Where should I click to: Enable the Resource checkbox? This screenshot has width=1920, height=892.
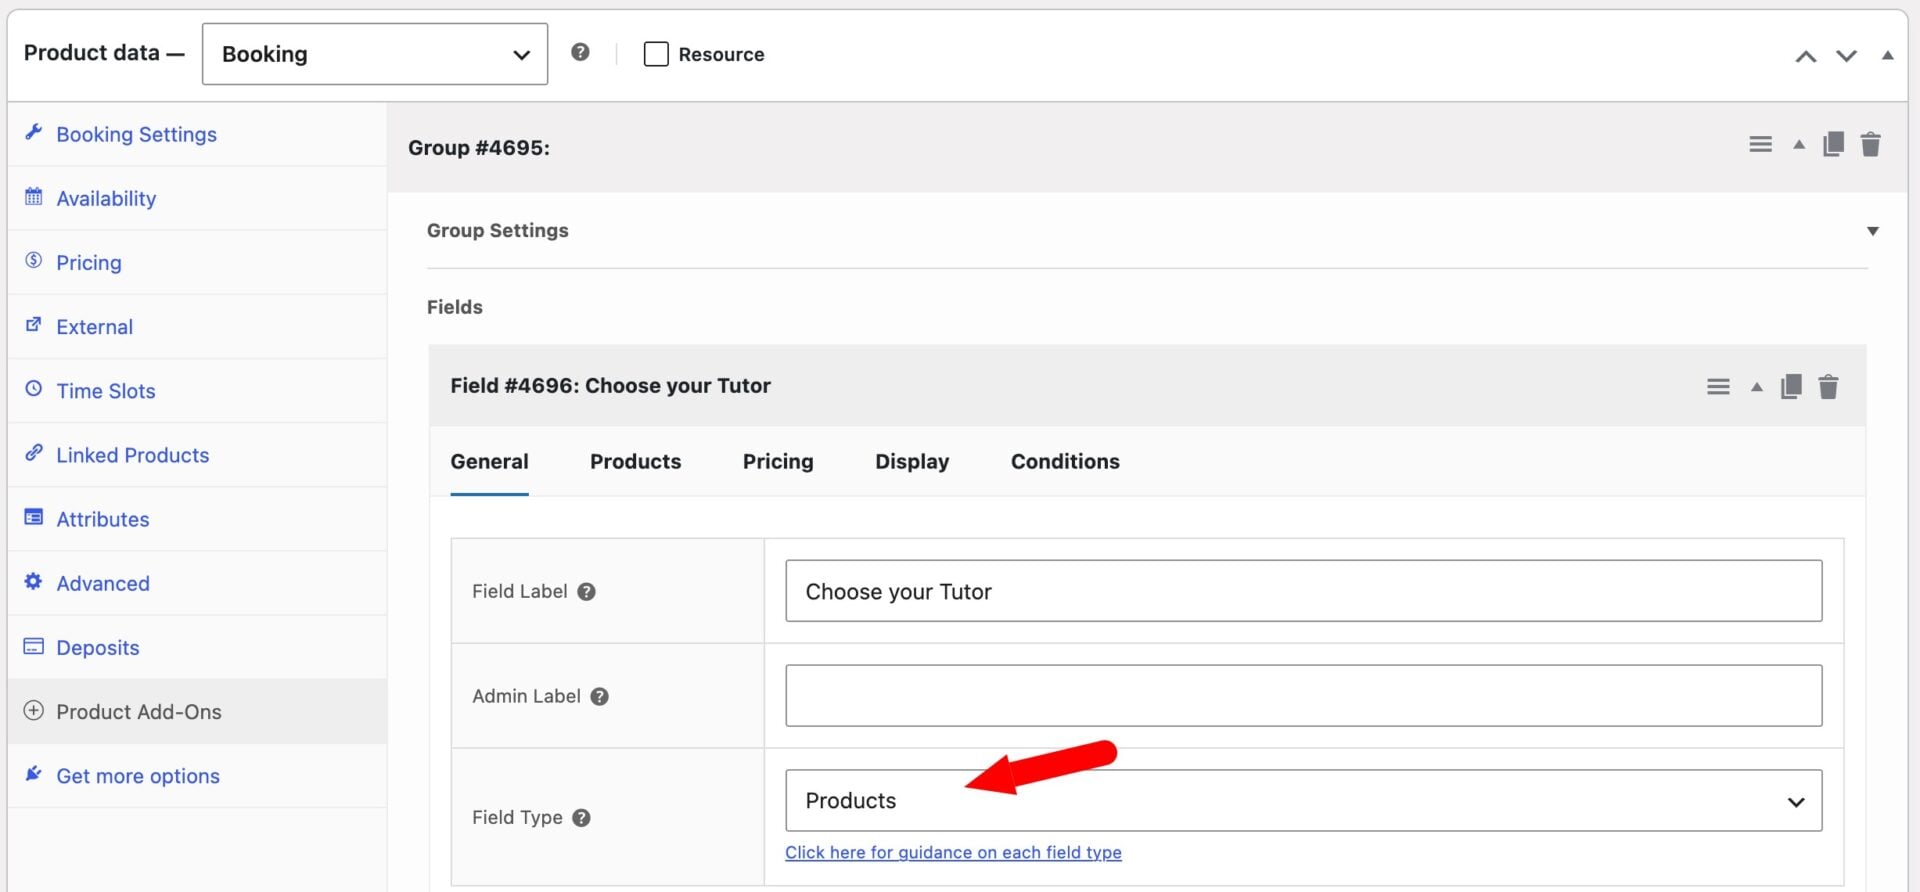[x=656, y=54]
